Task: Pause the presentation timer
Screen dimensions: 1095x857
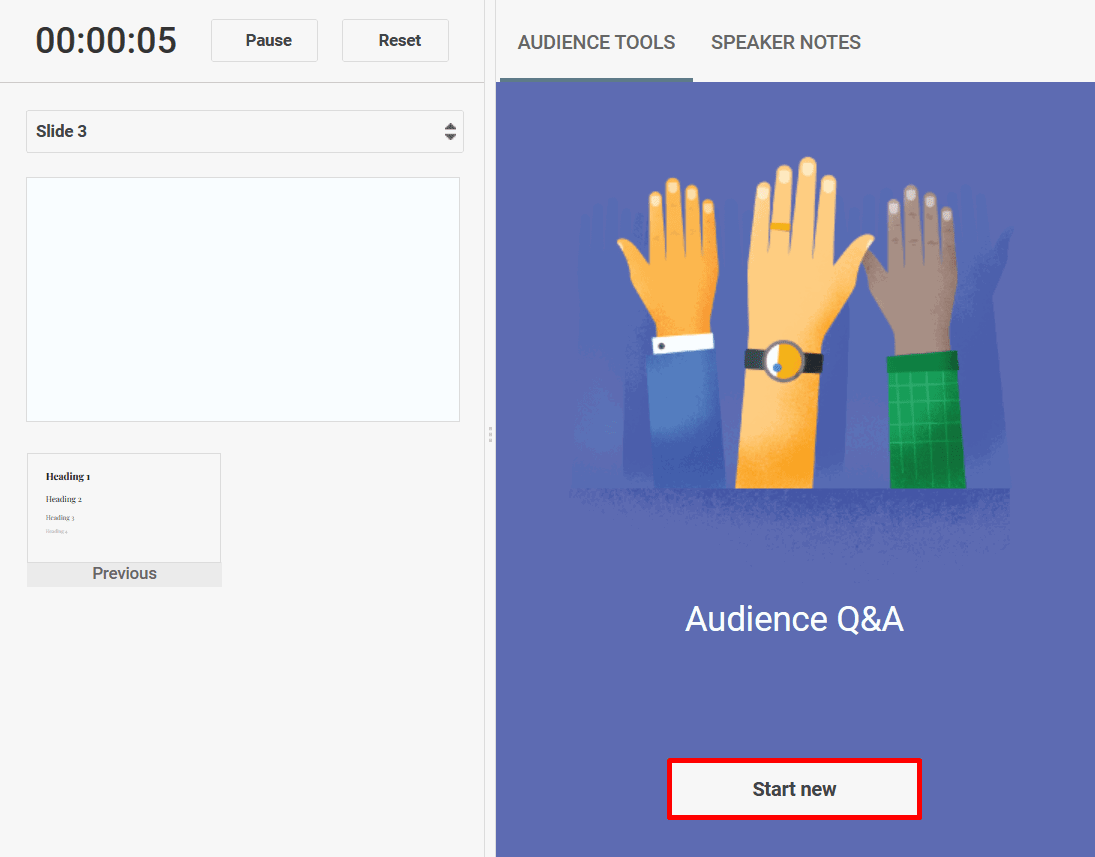Action: coord(265,41)
